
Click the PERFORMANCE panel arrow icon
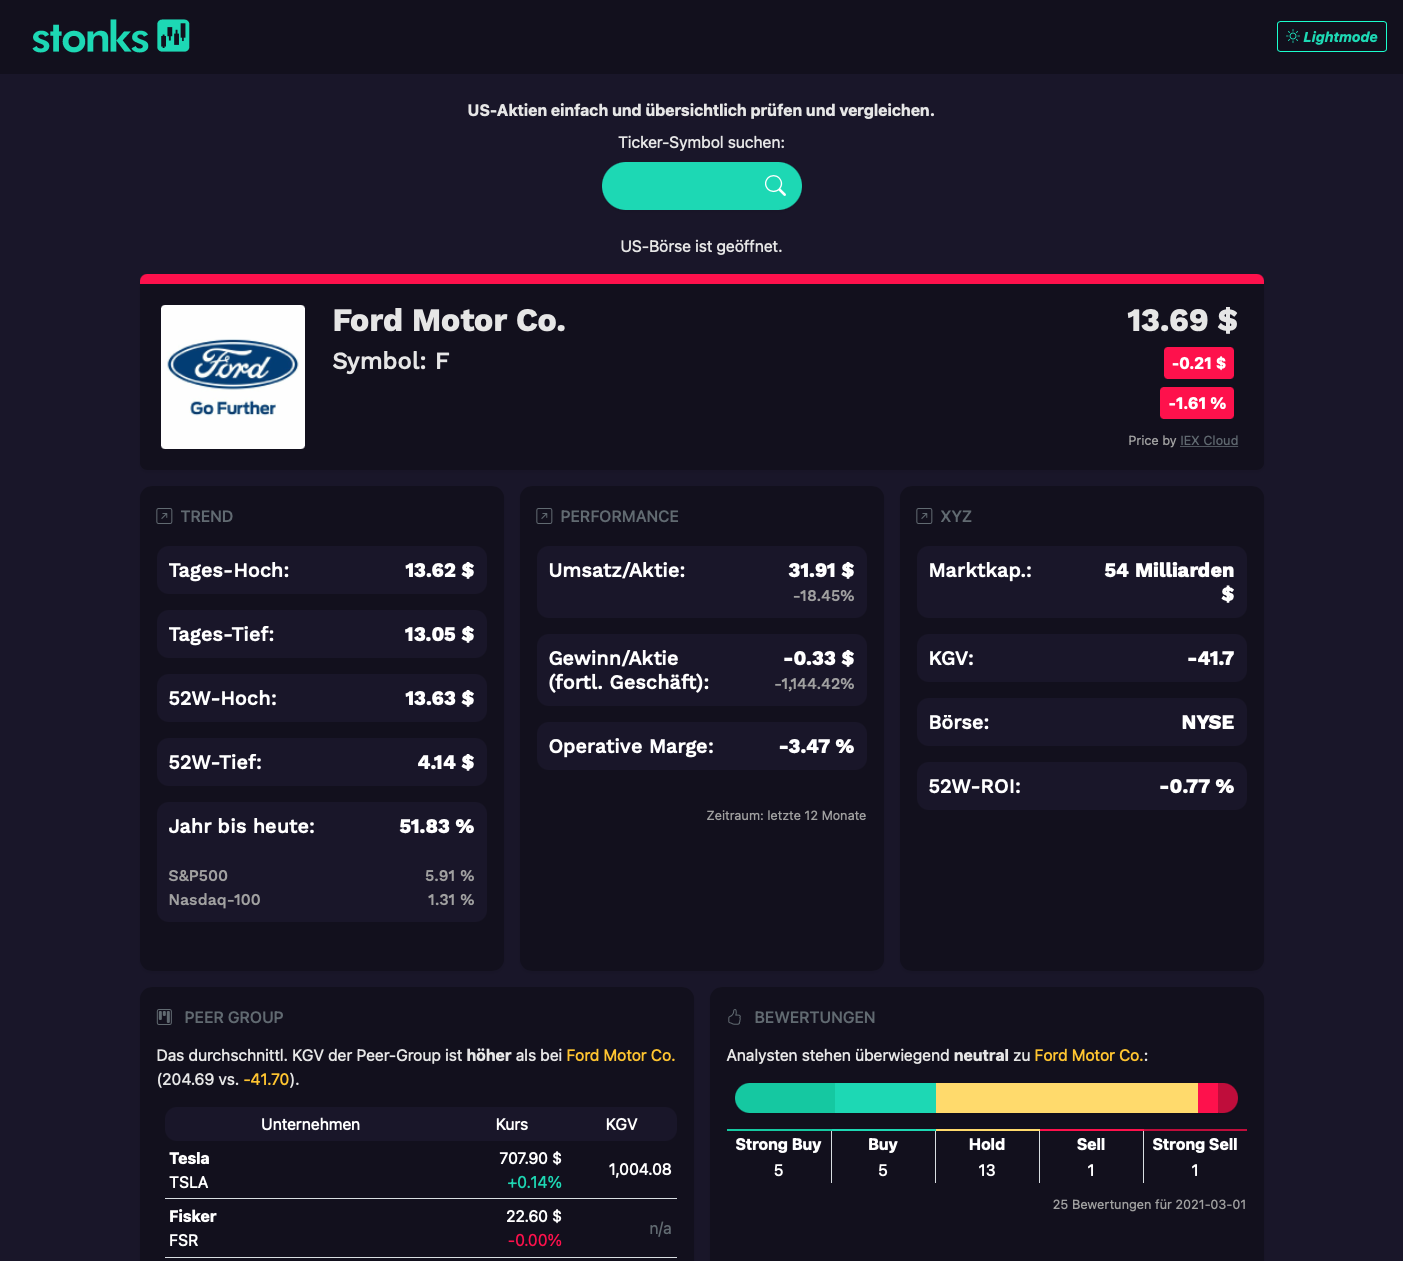click(544, 516)
